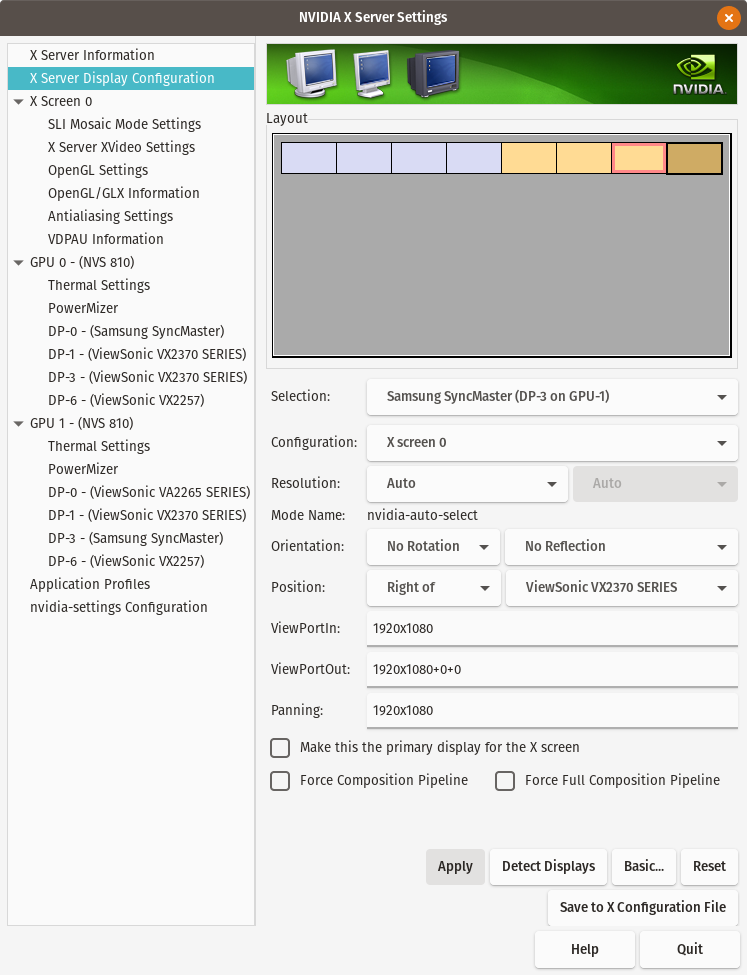Select Application Profiles in the sidebar
Screen dimensions: 747x975
(90, 585)
